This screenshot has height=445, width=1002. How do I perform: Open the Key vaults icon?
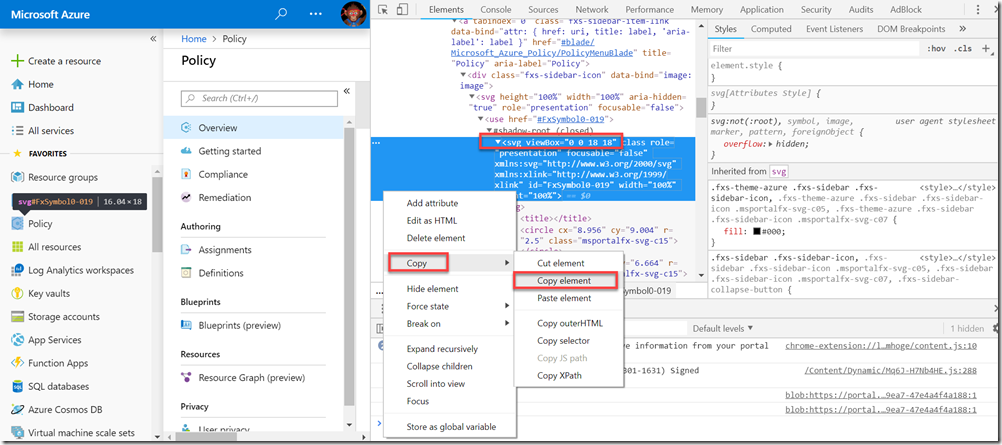pos(17,293)
